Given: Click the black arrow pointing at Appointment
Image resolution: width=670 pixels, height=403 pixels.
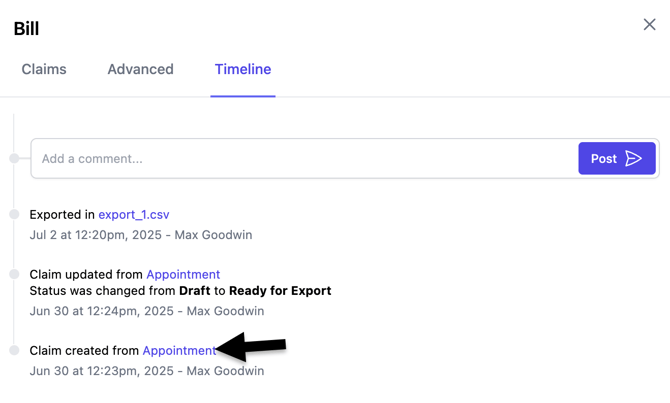Looking at the screenshot, I should (x=252, y=348).
